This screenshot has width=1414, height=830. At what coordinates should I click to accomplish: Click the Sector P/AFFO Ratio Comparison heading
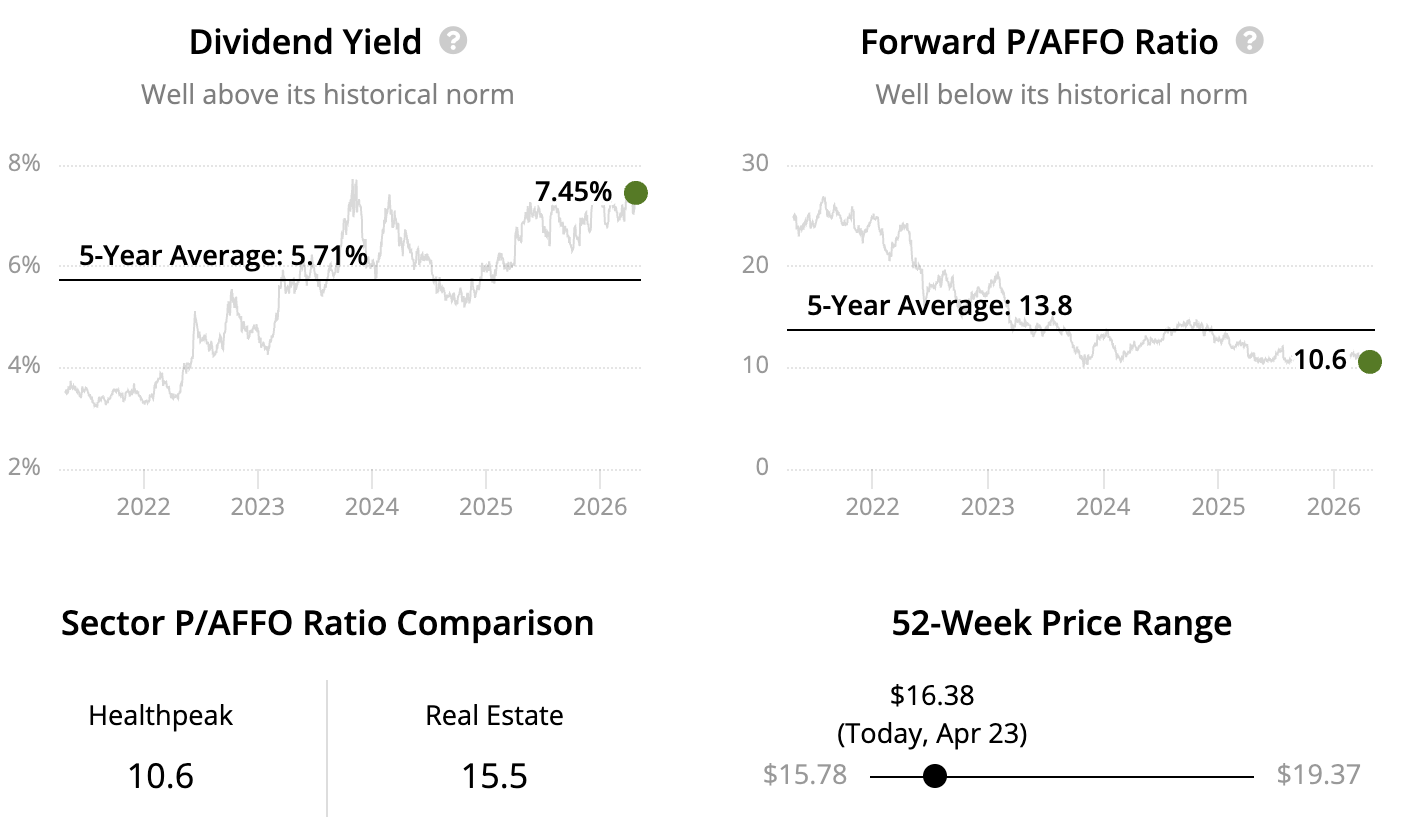point(327,623)
